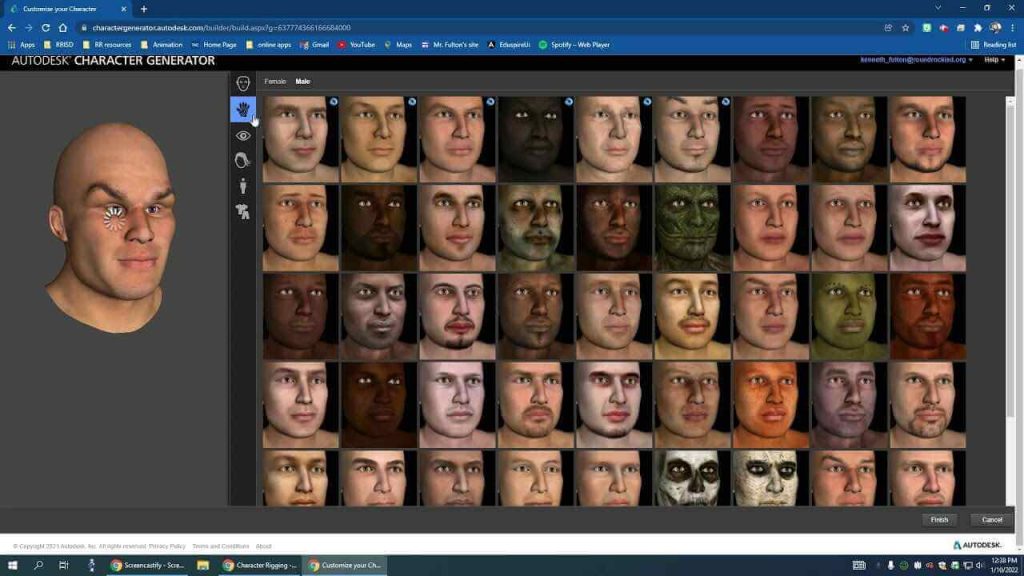This screenshot has width=1024, height=576.
Task: Open the Privacy Policy link
Action: pyautogui.click(x=166, y=546)
